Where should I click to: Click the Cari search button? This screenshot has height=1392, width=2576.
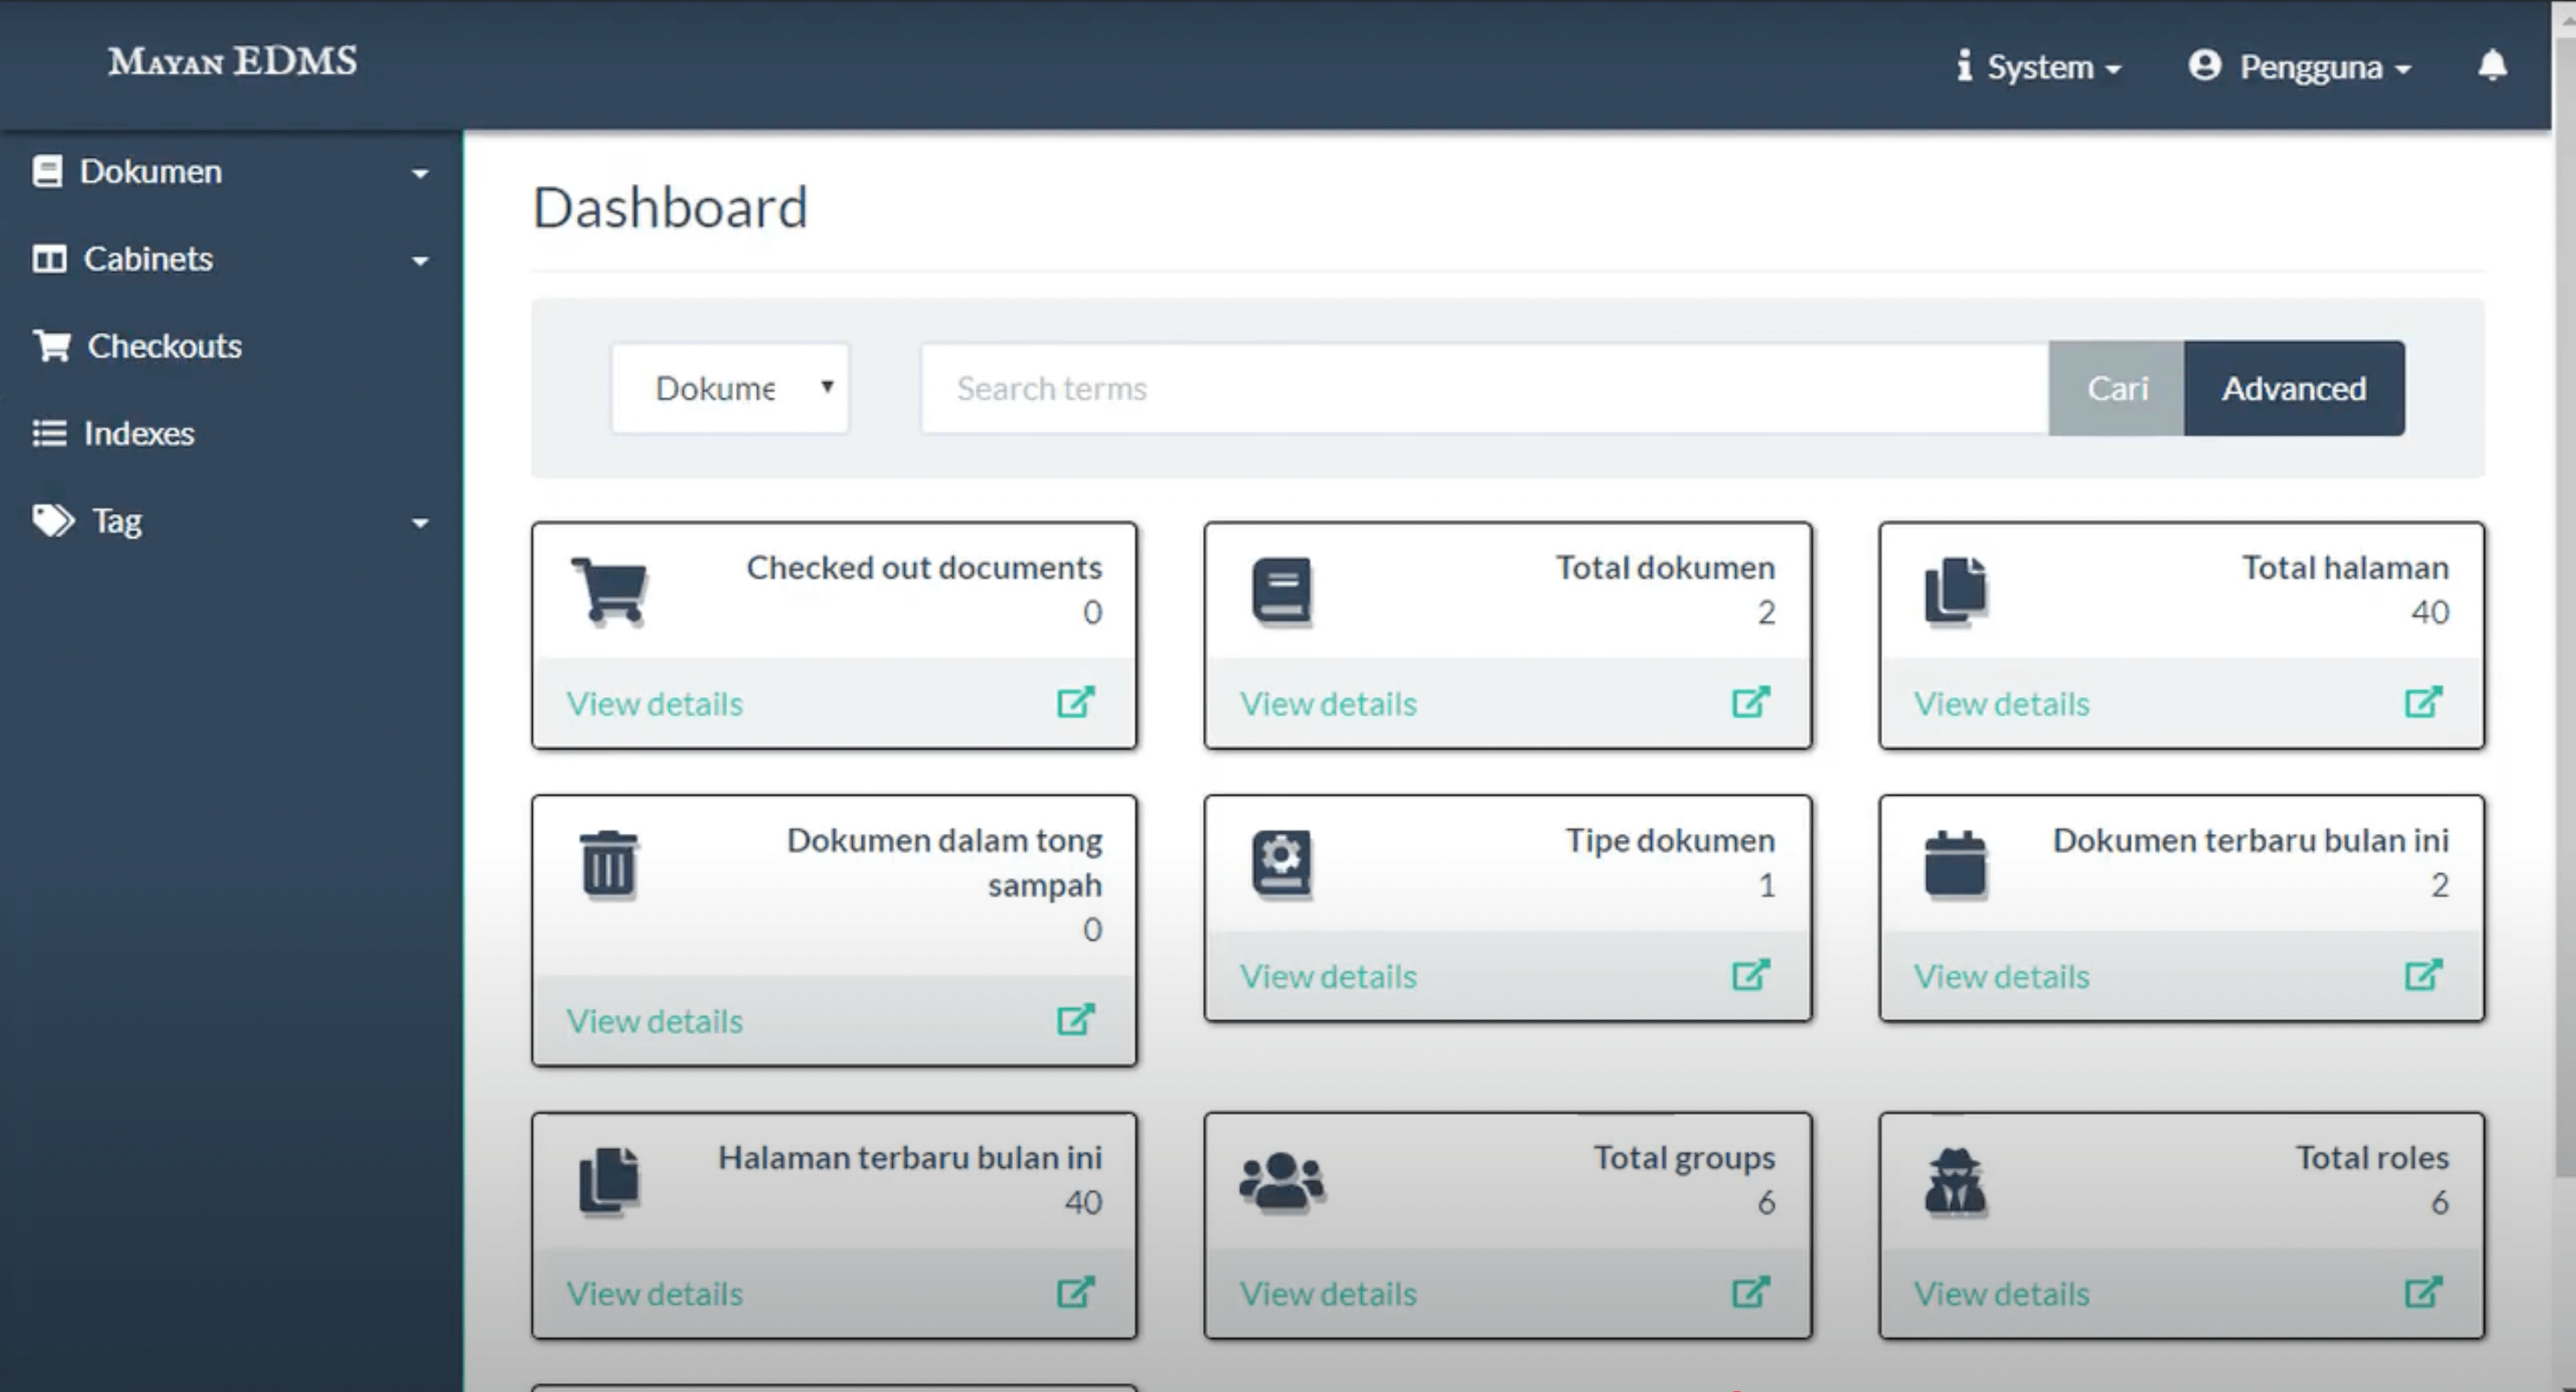2116,388
